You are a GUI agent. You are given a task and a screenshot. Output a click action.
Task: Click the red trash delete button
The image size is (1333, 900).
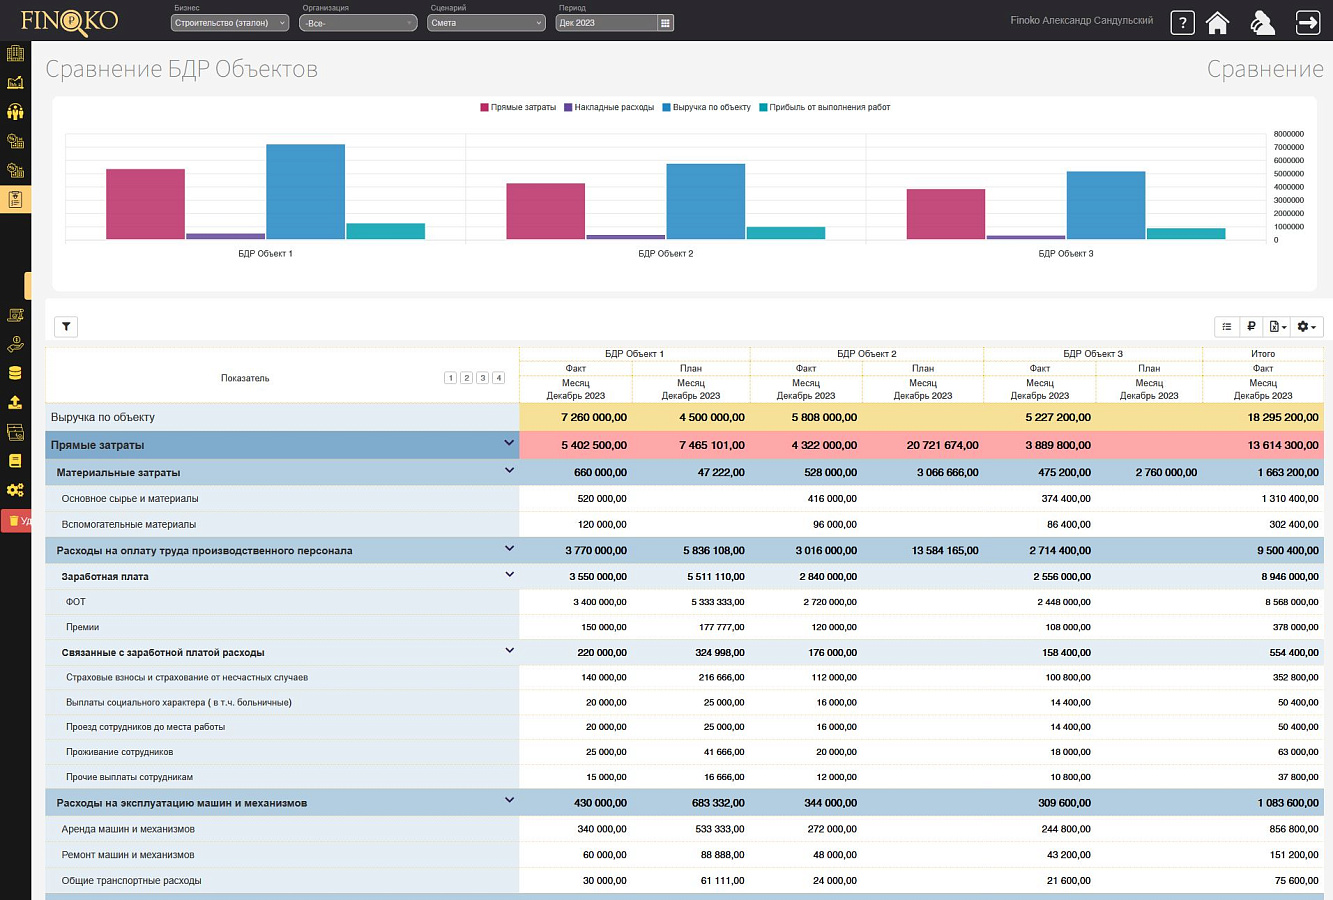[x=16, y=520]
